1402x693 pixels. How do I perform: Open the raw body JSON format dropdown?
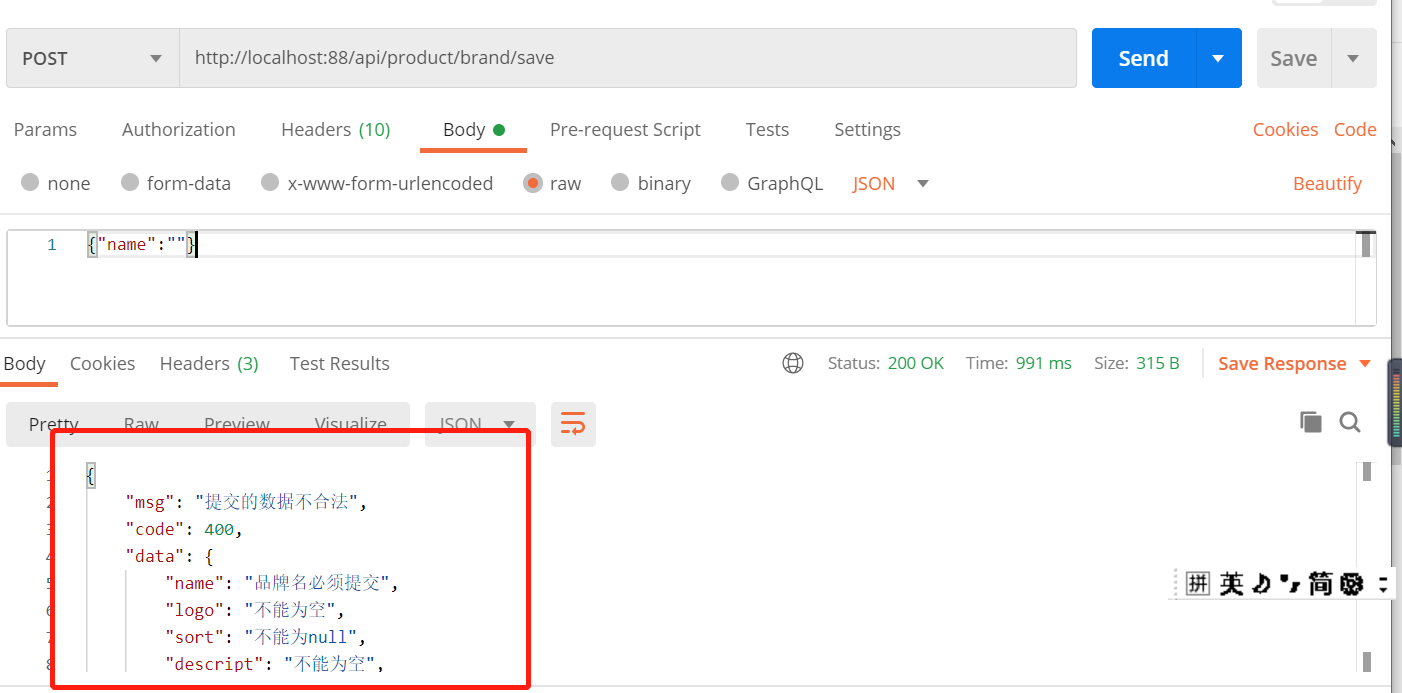[890, 183]
